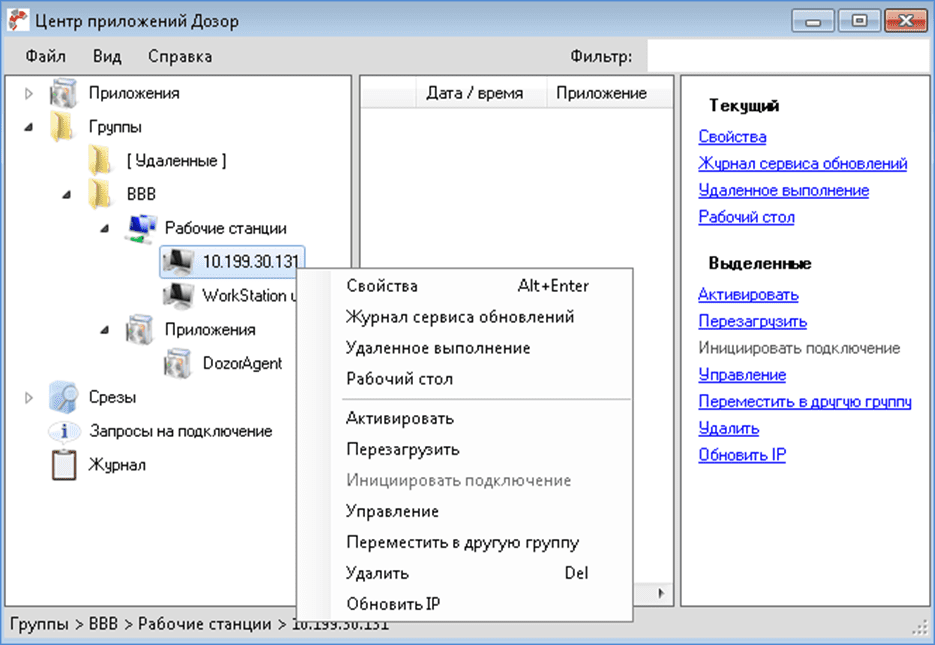Click the WorkStation computer icon in tree
The width and height of the screenshot is (935, 645).
tap(178, 295)
